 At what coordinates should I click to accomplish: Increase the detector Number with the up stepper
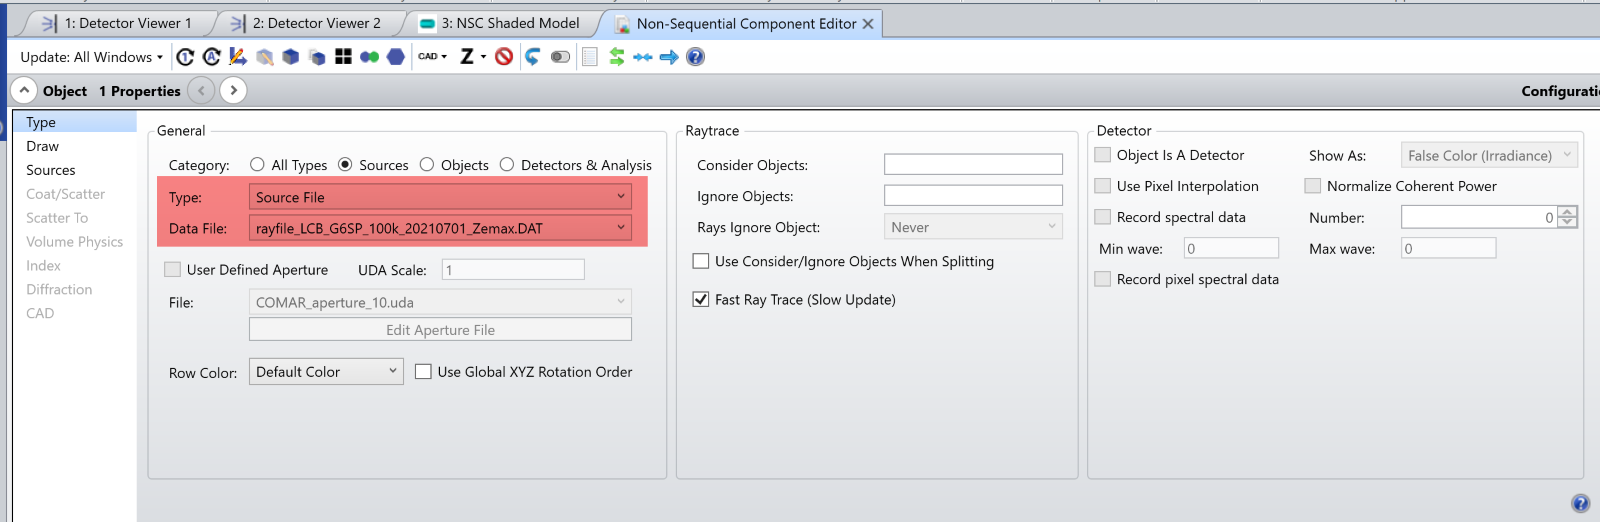pyautogui.click(x=1567, y=212)
